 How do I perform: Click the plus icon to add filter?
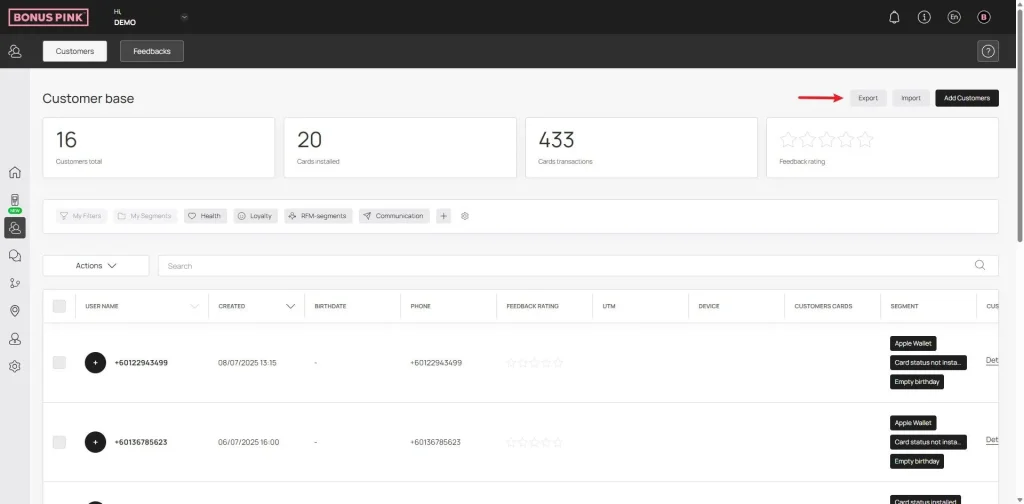coord(444,216)
